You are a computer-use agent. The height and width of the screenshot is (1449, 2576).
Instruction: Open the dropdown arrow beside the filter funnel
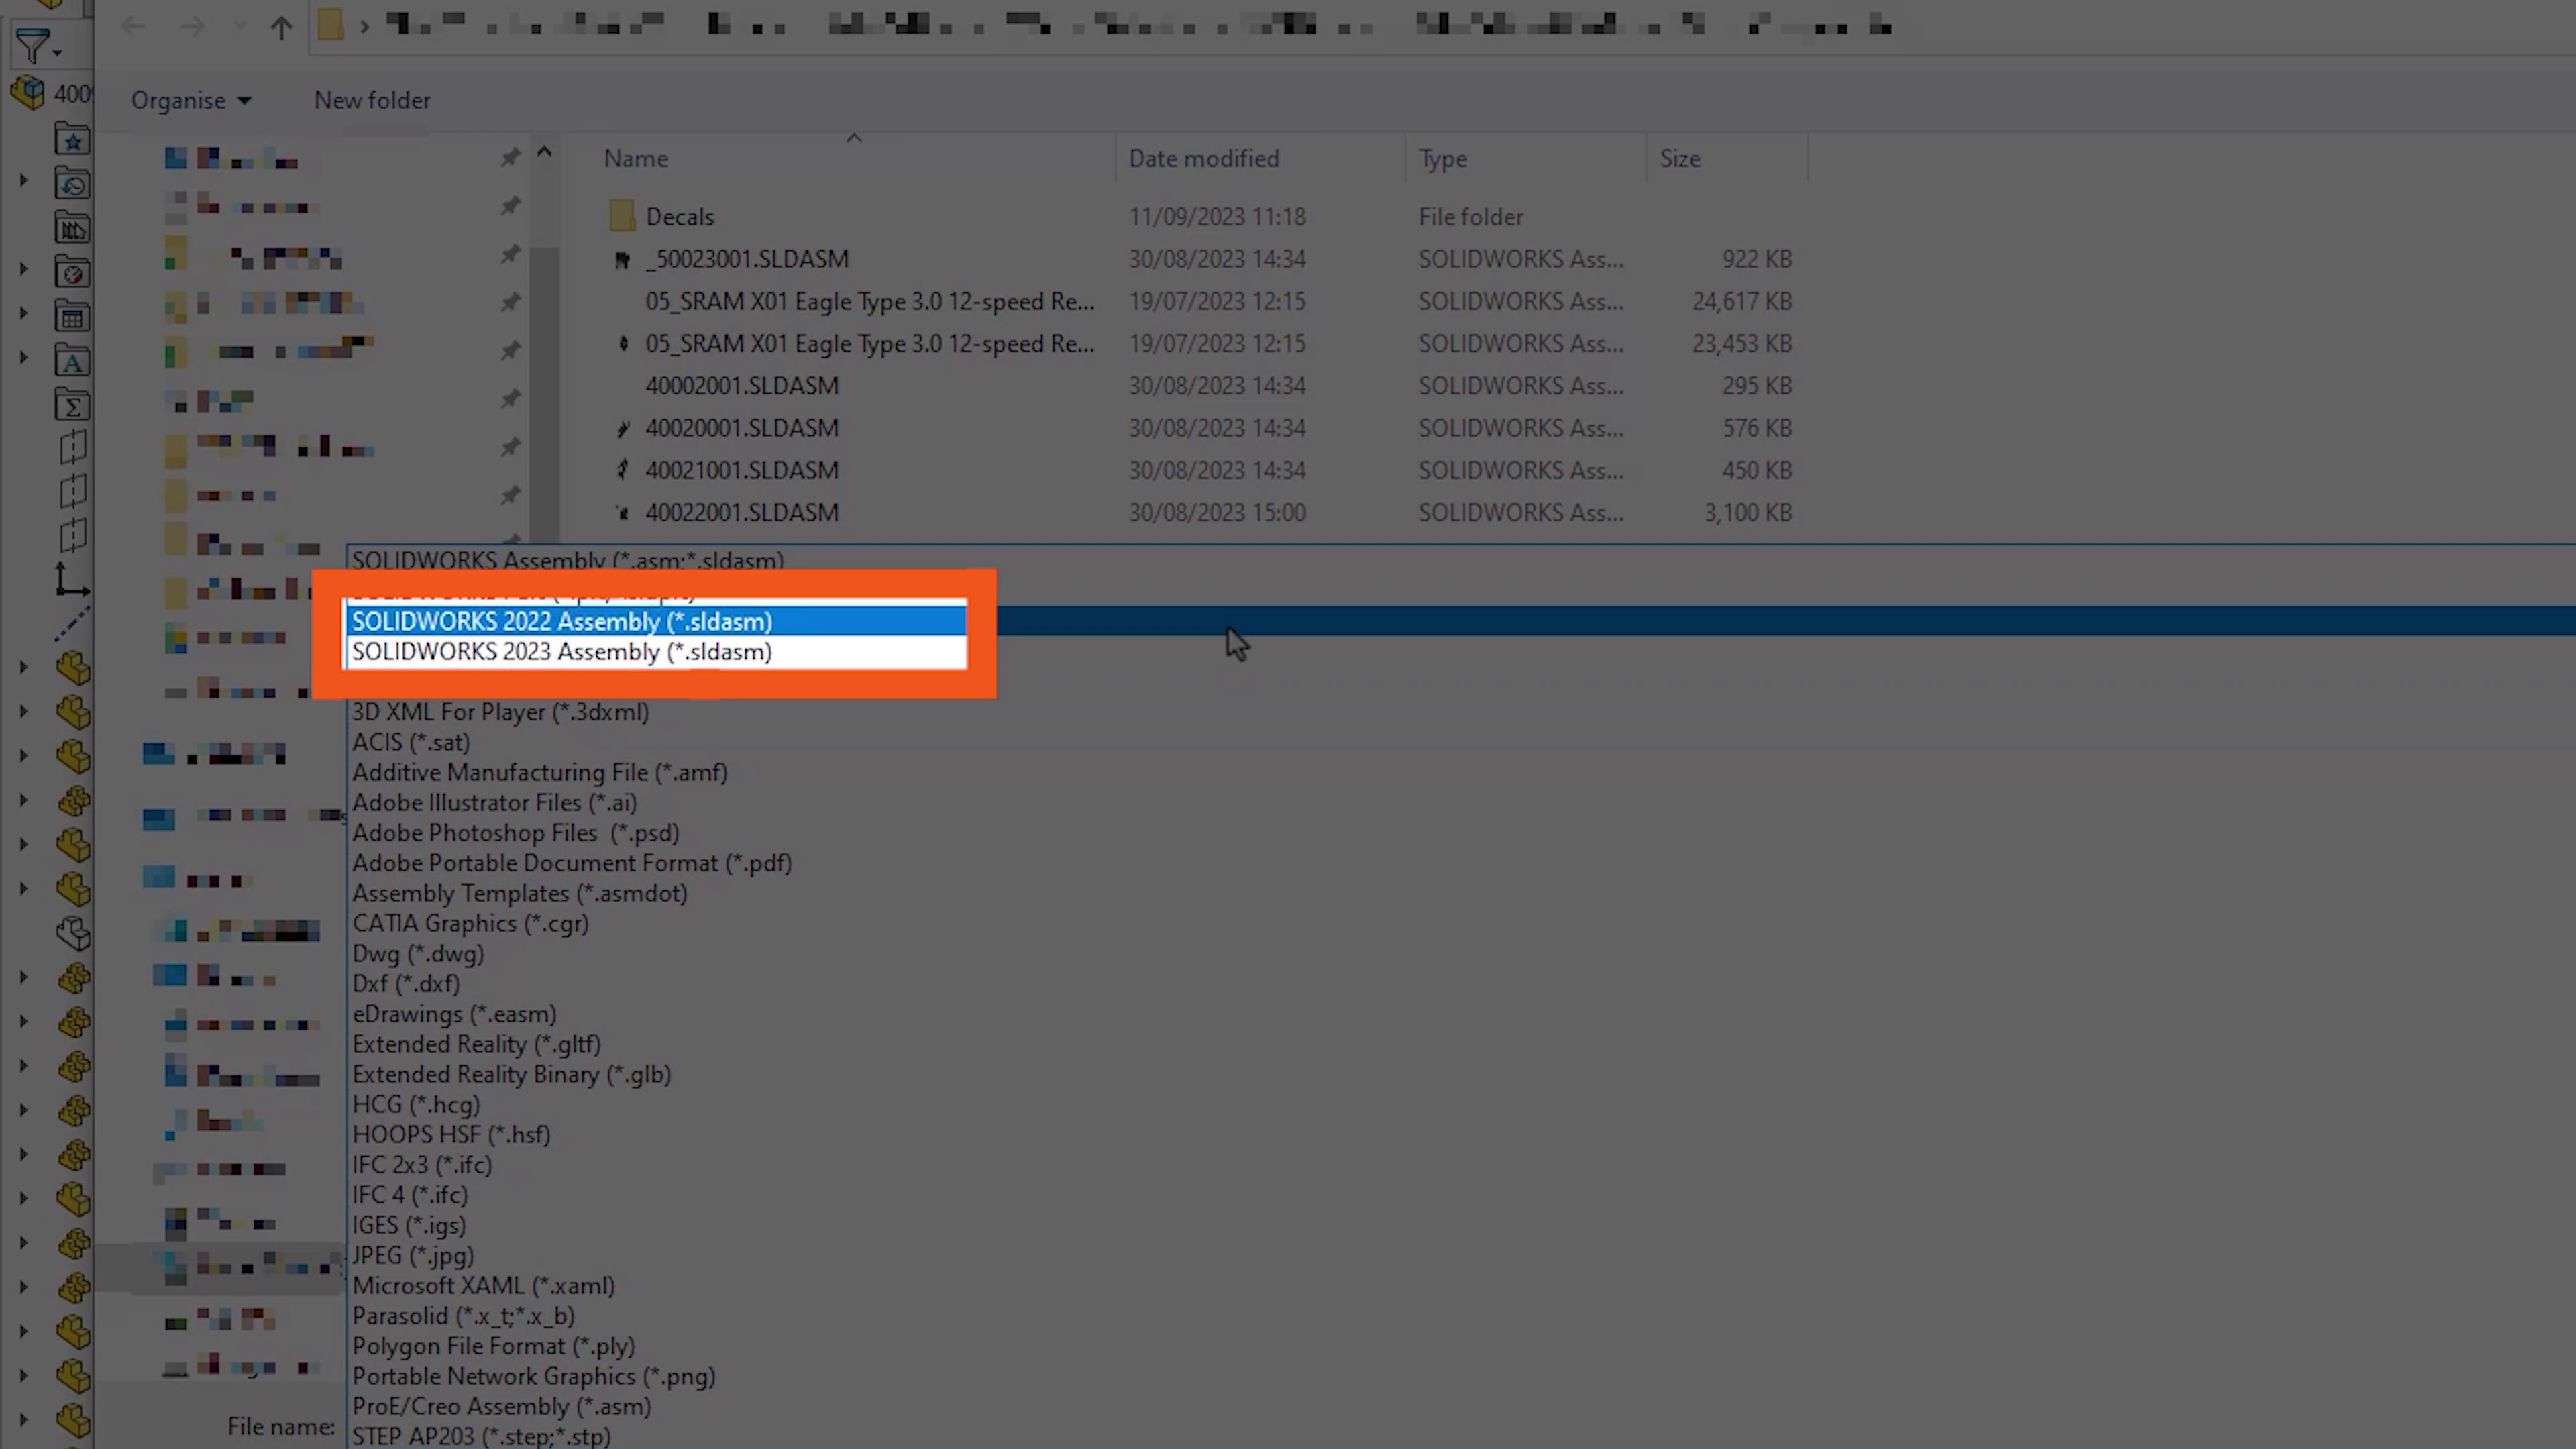point(57,51)
